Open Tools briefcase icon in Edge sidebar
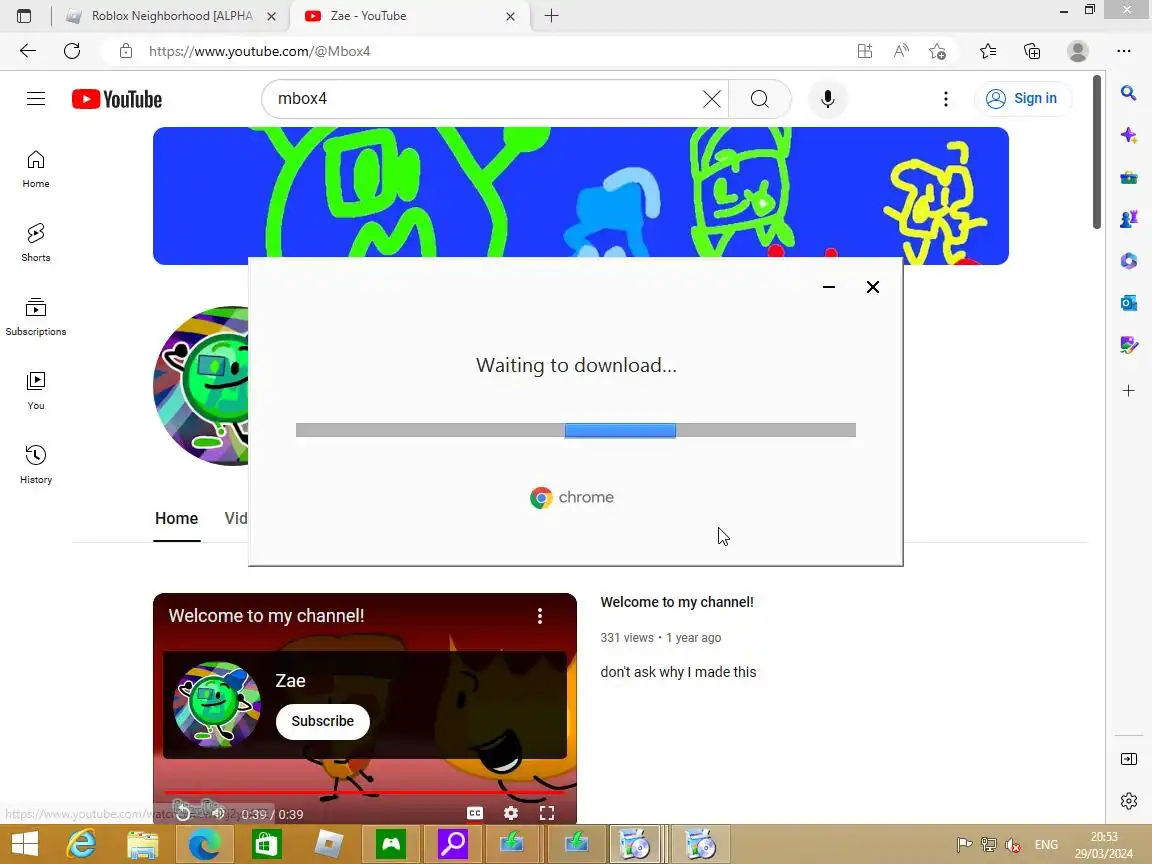Image resolution: width=1152 pixels, height=864 pixels. (x=1128, y=177)
